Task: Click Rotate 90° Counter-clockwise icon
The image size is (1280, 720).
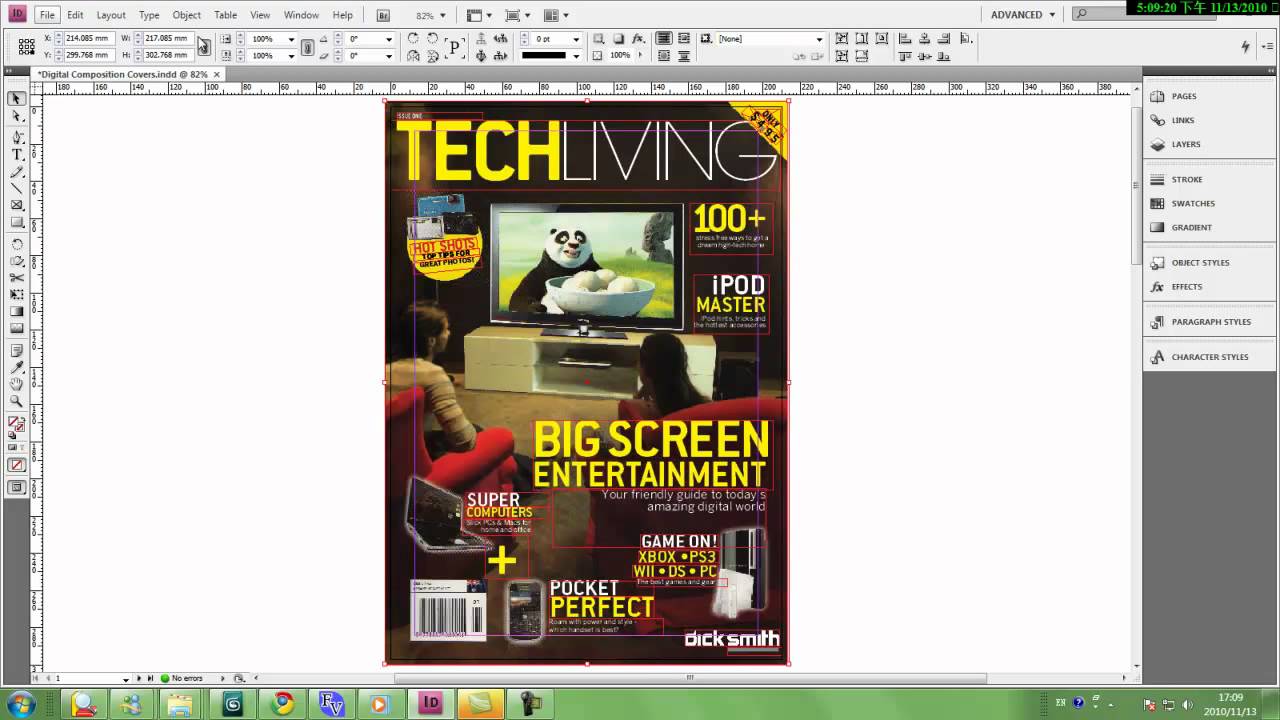Action: click(433, 38)
